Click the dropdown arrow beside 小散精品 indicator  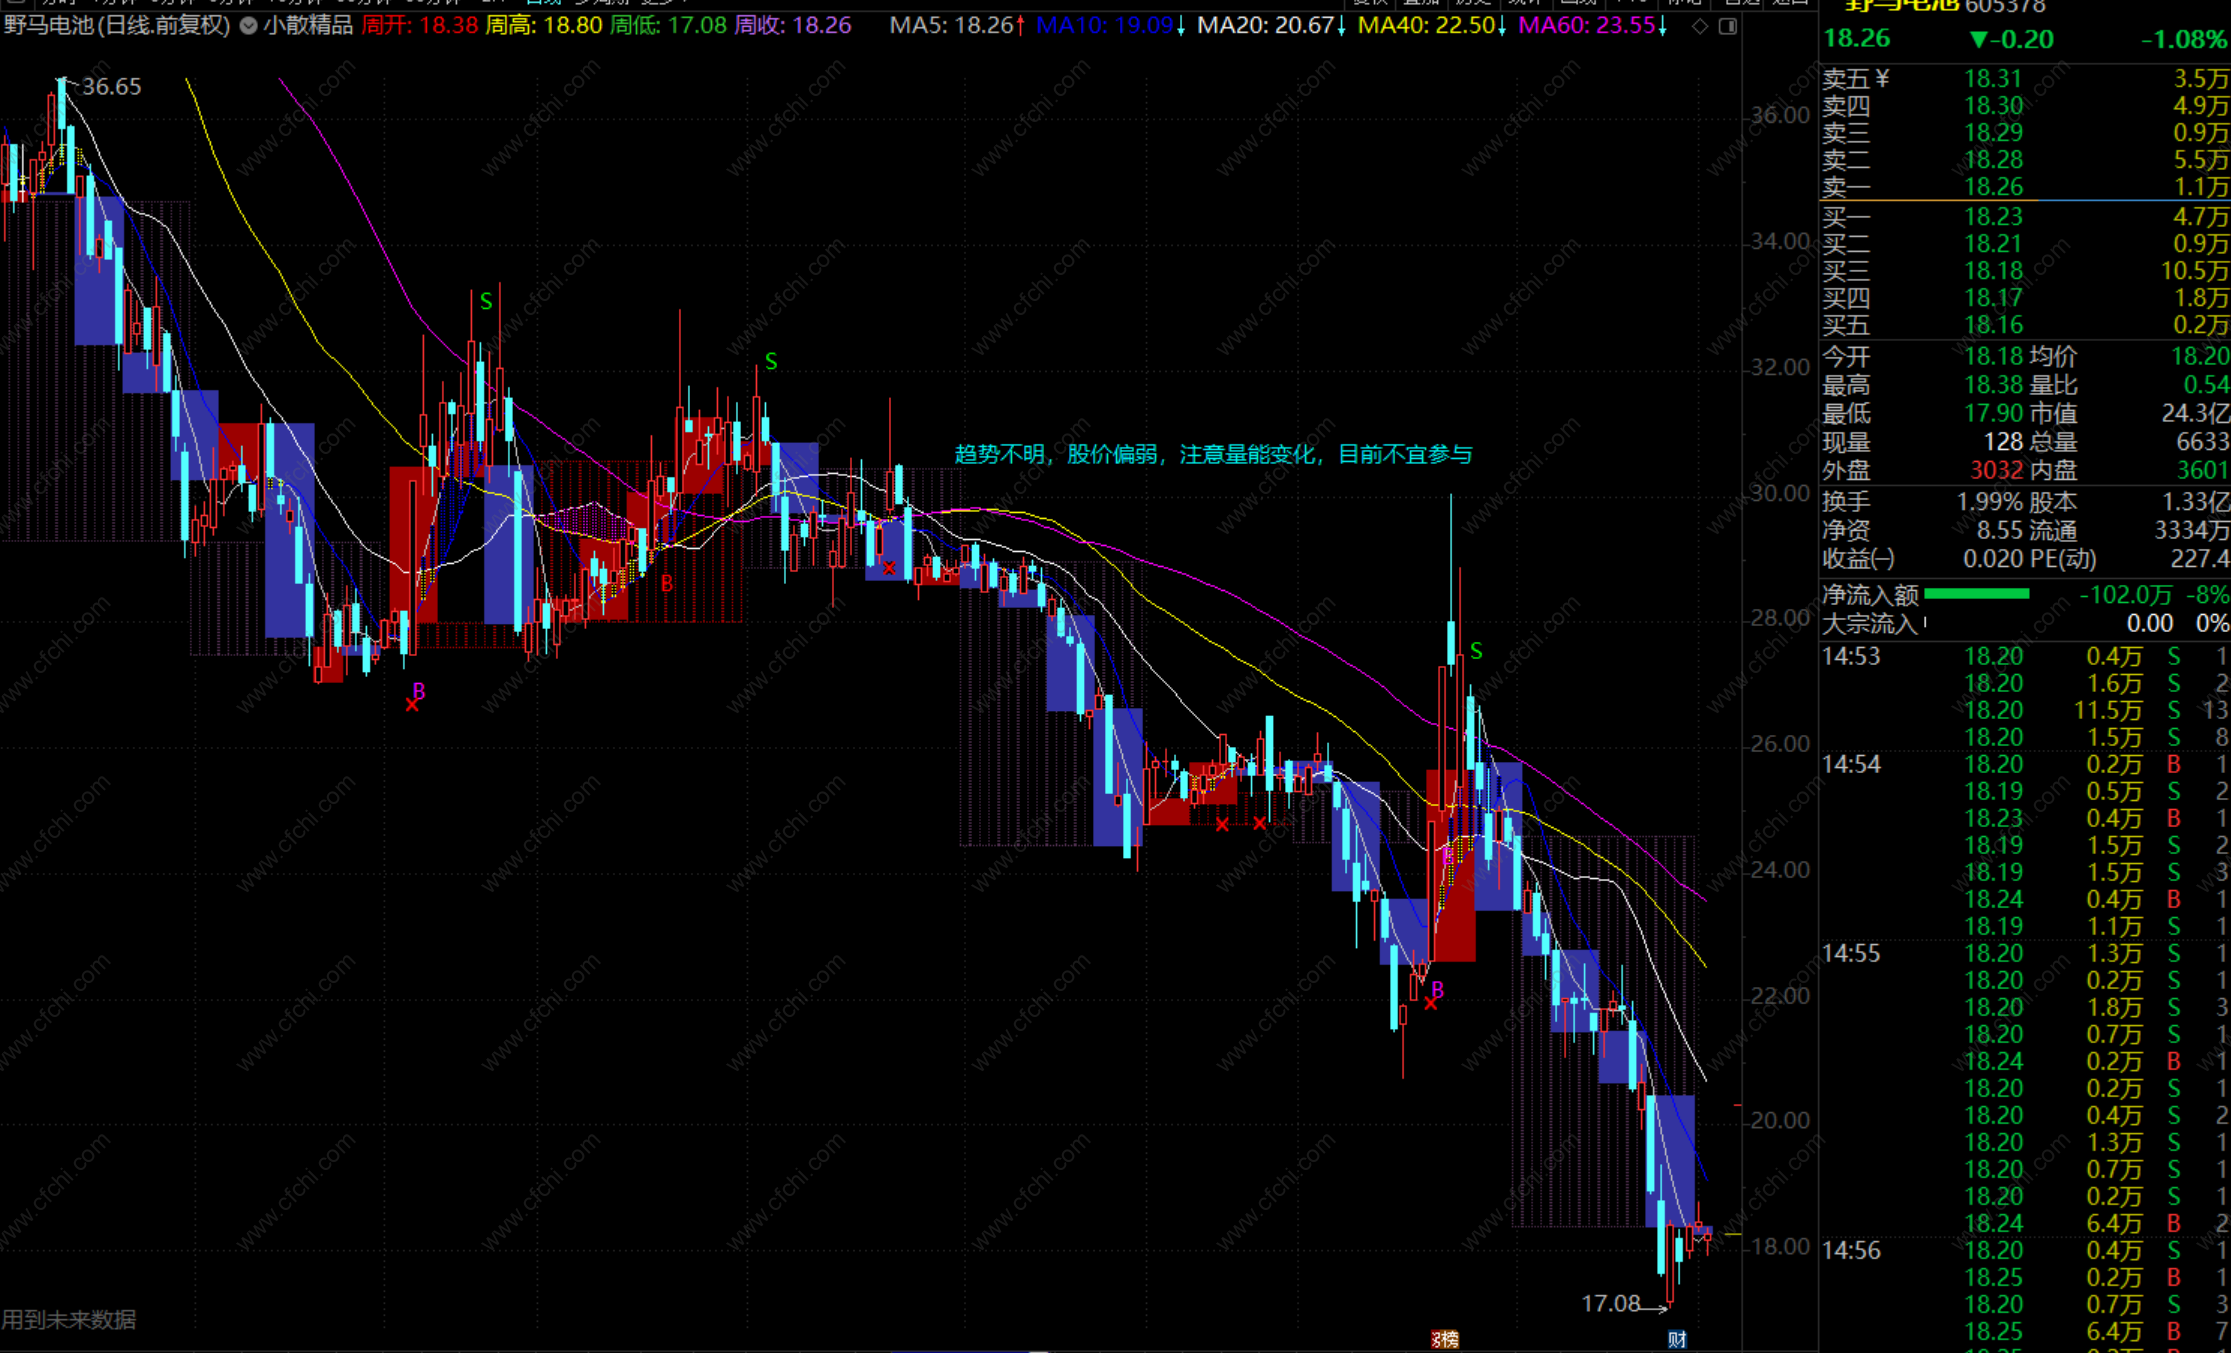248,26
